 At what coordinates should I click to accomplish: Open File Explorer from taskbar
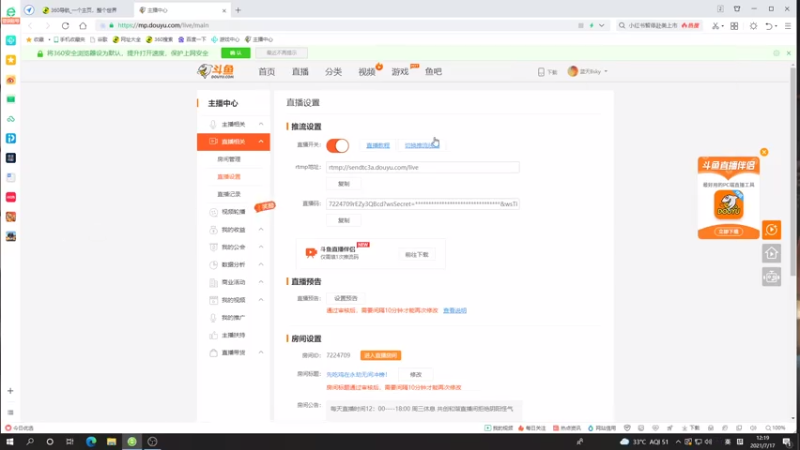(111, 442)
